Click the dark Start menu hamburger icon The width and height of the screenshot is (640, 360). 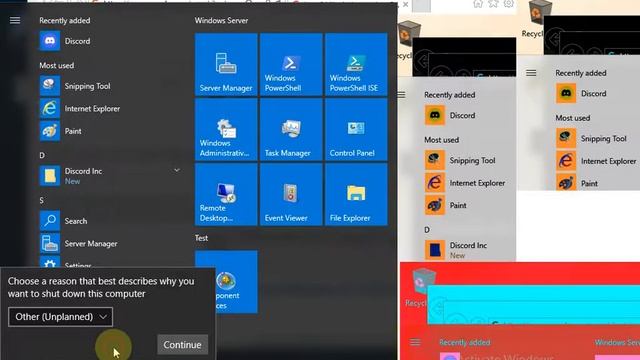pos(15,20)
